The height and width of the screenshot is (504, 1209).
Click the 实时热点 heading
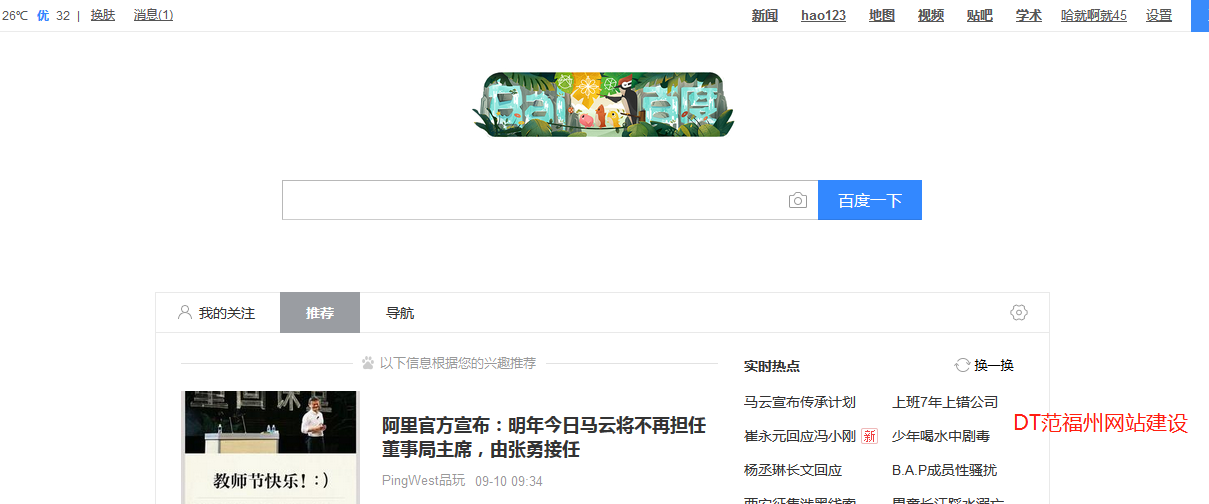click(x=772, y=366)
